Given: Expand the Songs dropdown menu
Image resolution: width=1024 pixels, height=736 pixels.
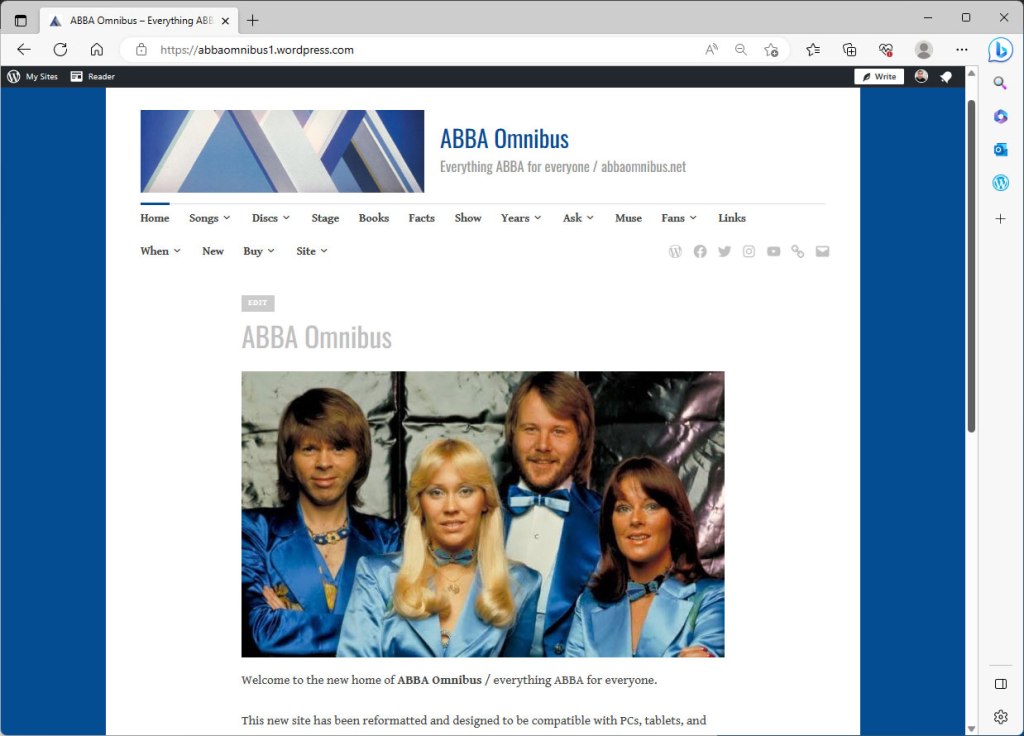Looking at the screenshot, I should point(209,218).
